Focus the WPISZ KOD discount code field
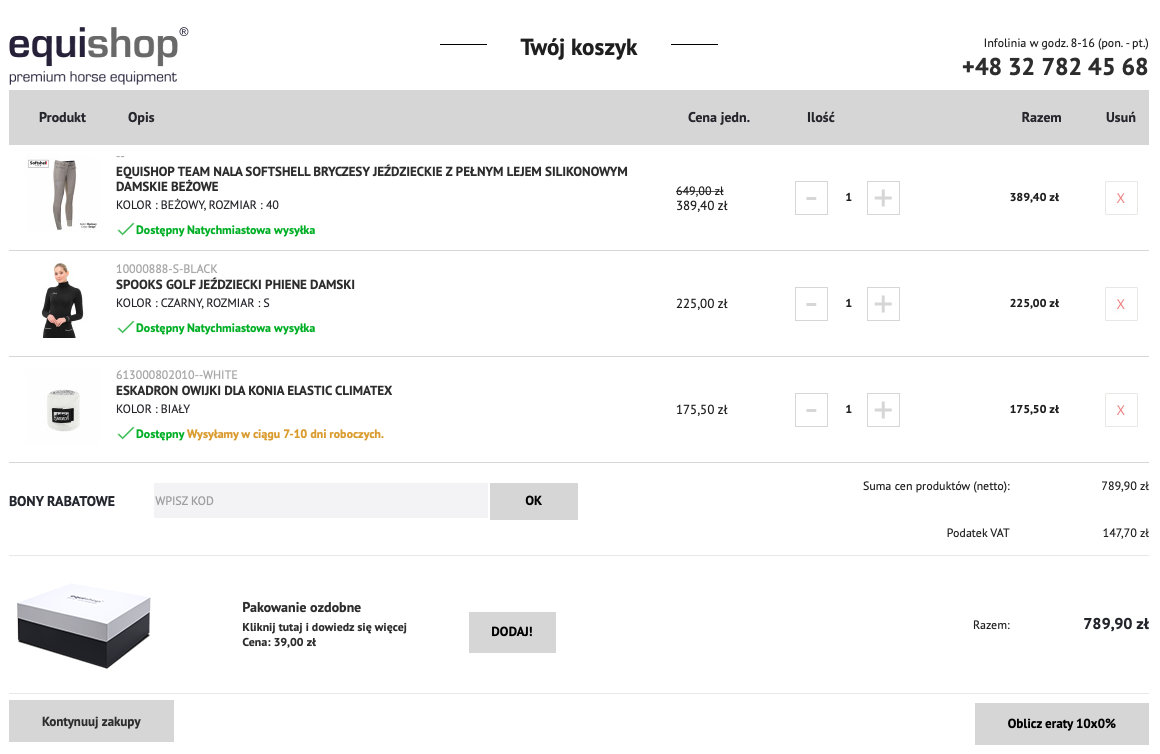This screenshot has height=754, width=1160. pyautogui.click(x=320, y=501)
